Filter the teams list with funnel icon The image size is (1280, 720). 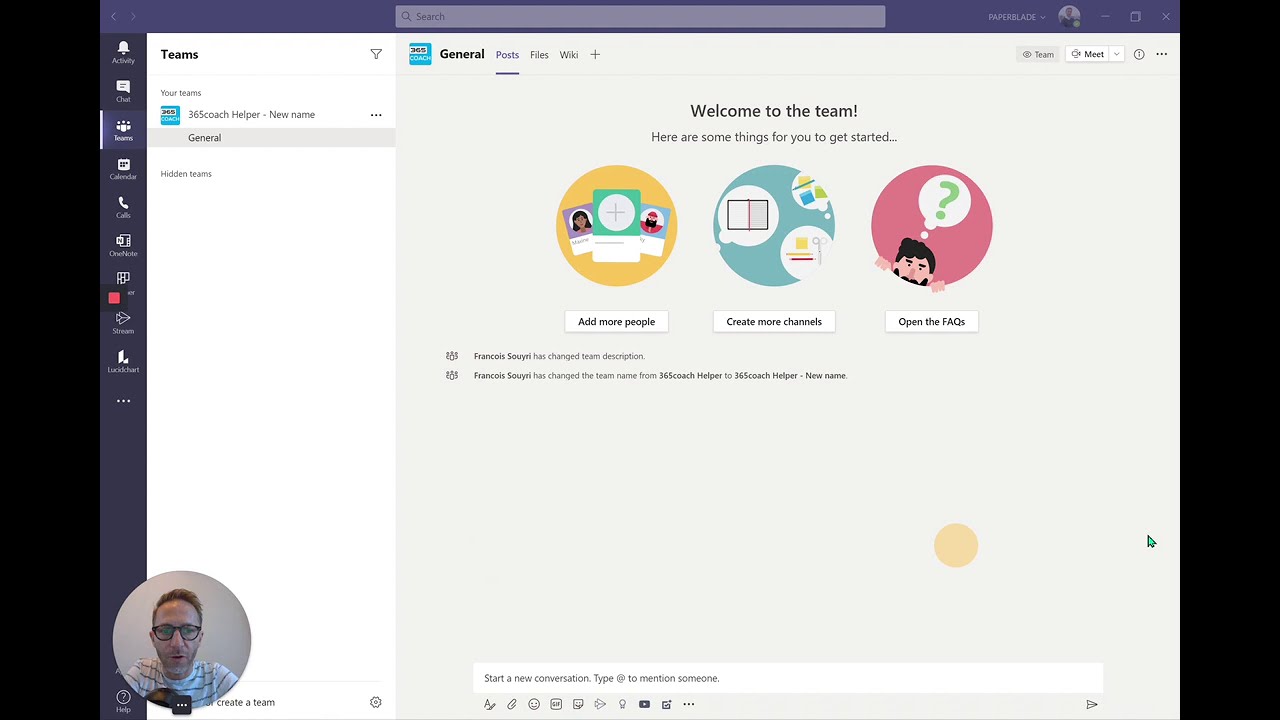(x=376, y=54)
